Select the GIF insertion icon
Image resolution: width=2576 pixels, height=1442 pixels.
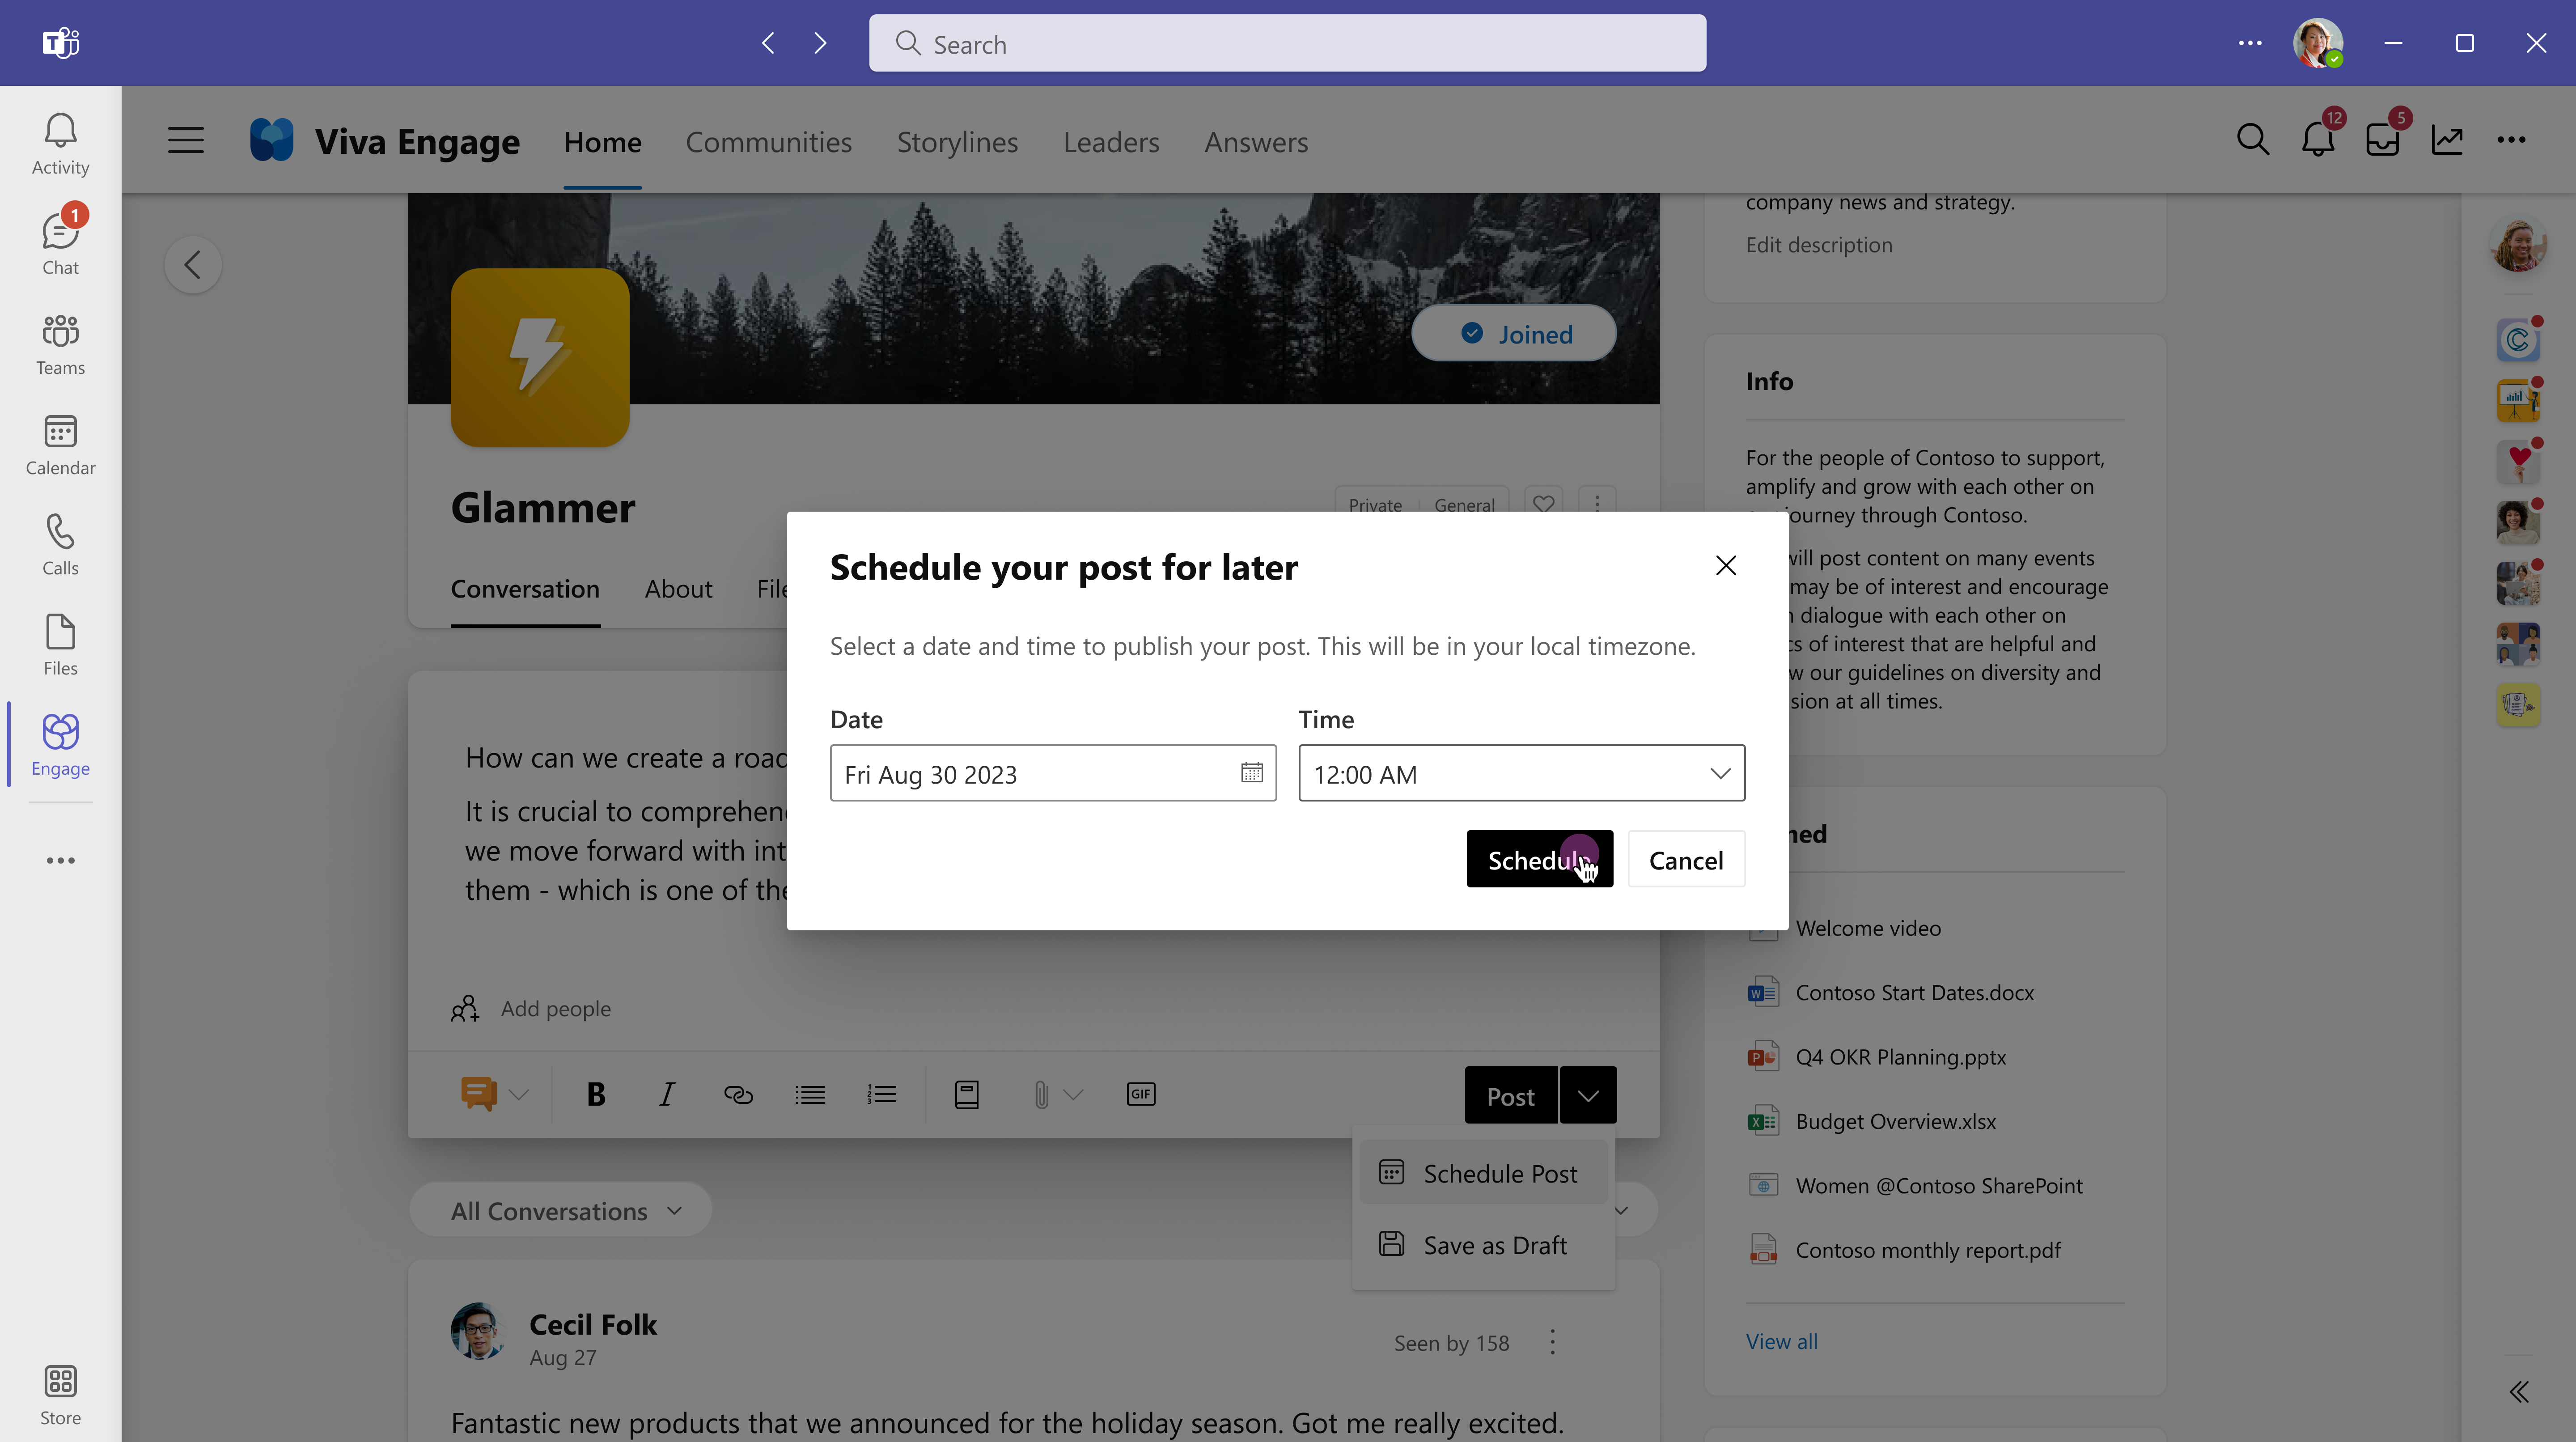click(1141, 1094)
